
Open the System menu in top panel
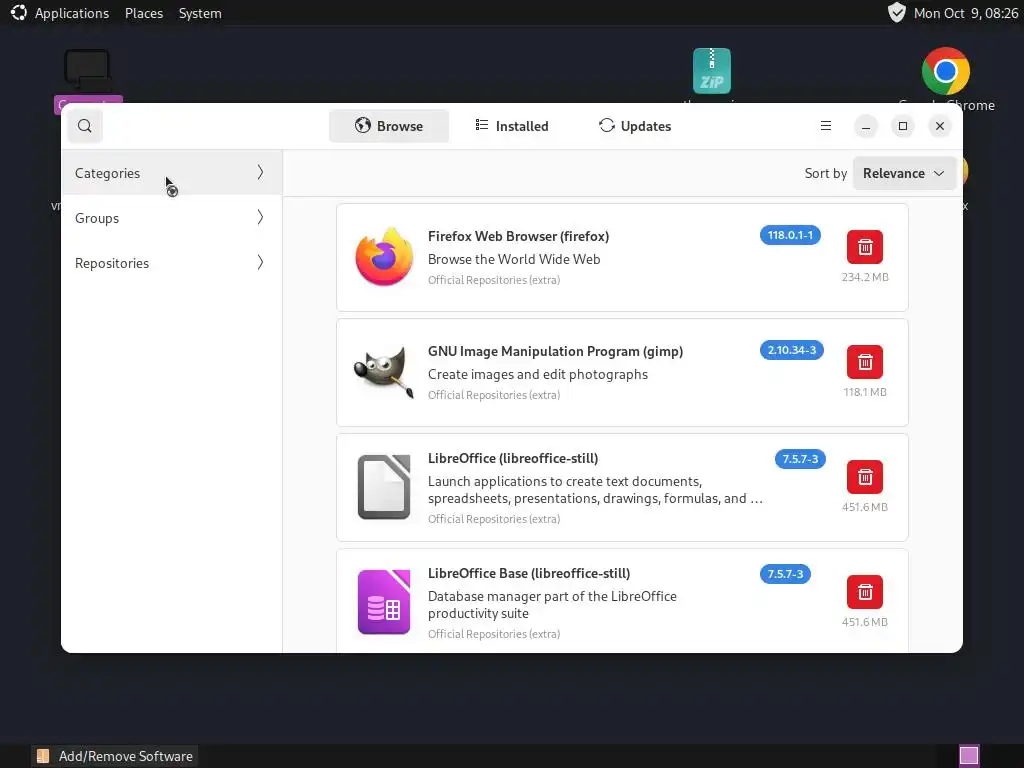click(x=200, y=13)
